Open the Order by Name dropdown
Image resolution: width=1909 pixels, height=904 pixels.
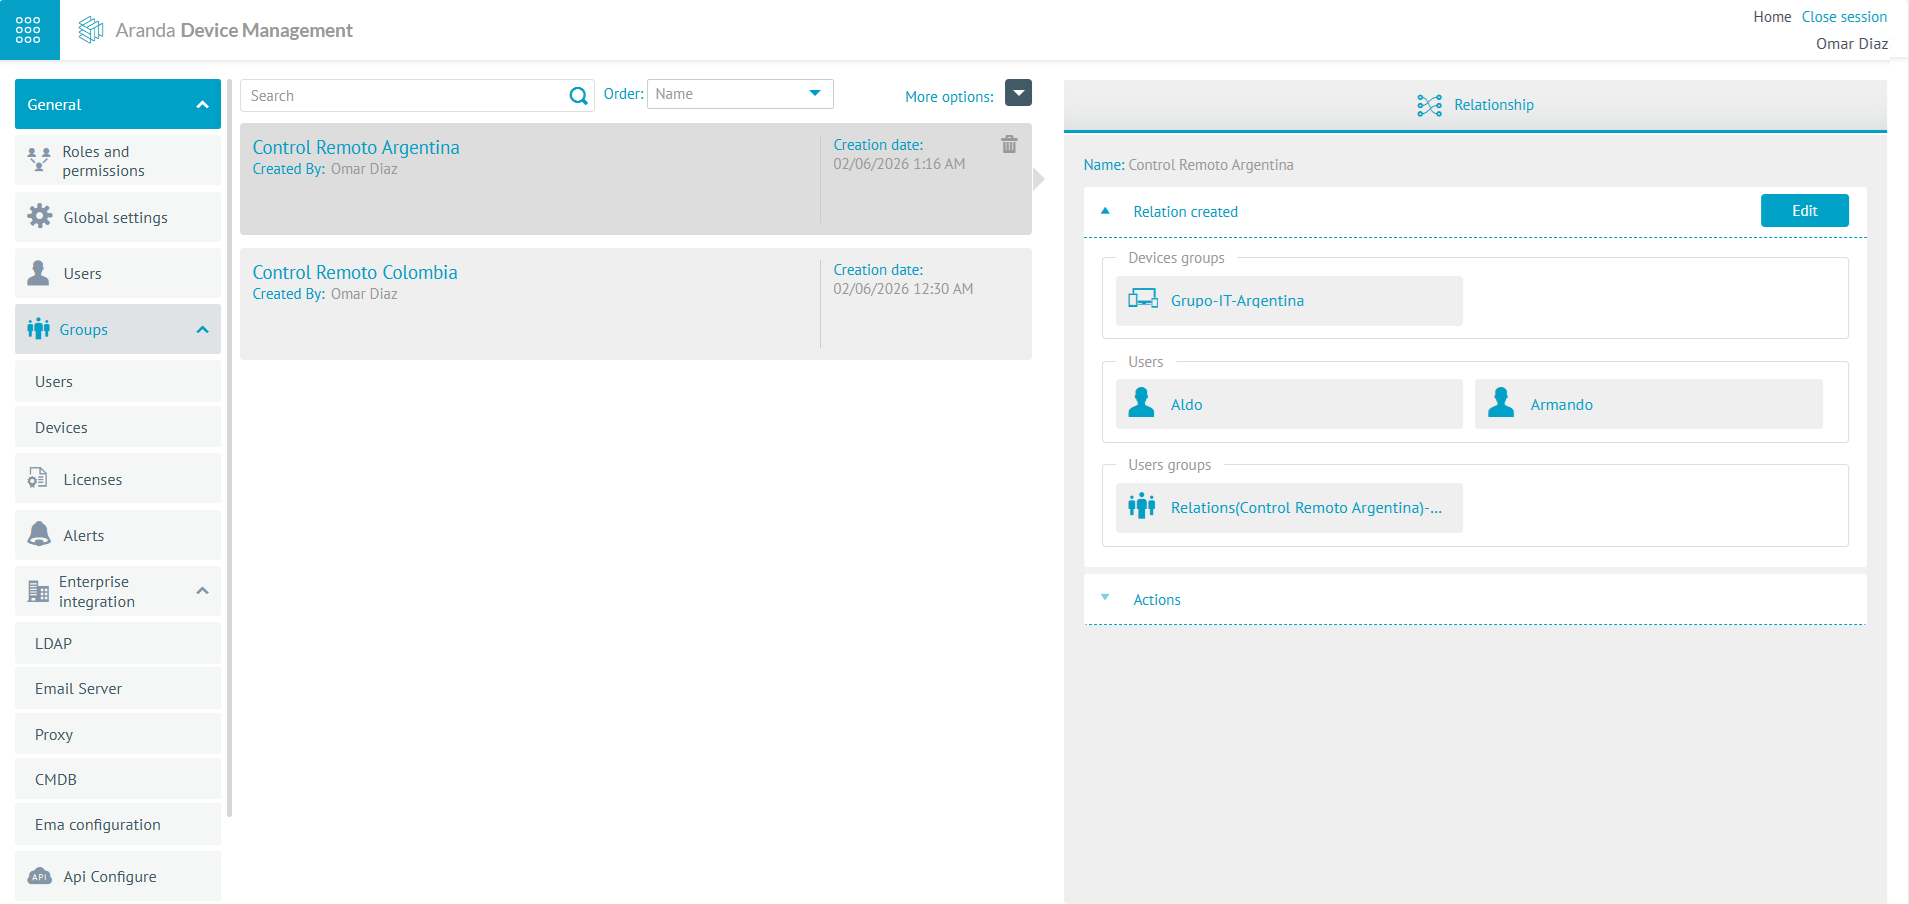coord(739,94)
